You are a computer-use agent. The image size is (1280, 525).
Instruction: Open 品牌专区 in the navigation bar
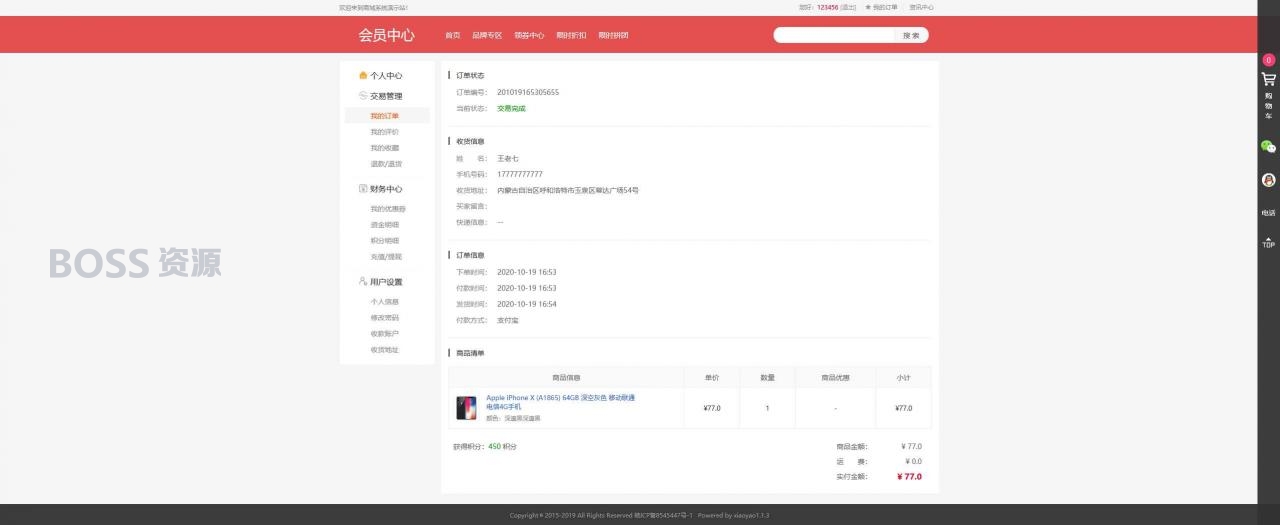487,35
